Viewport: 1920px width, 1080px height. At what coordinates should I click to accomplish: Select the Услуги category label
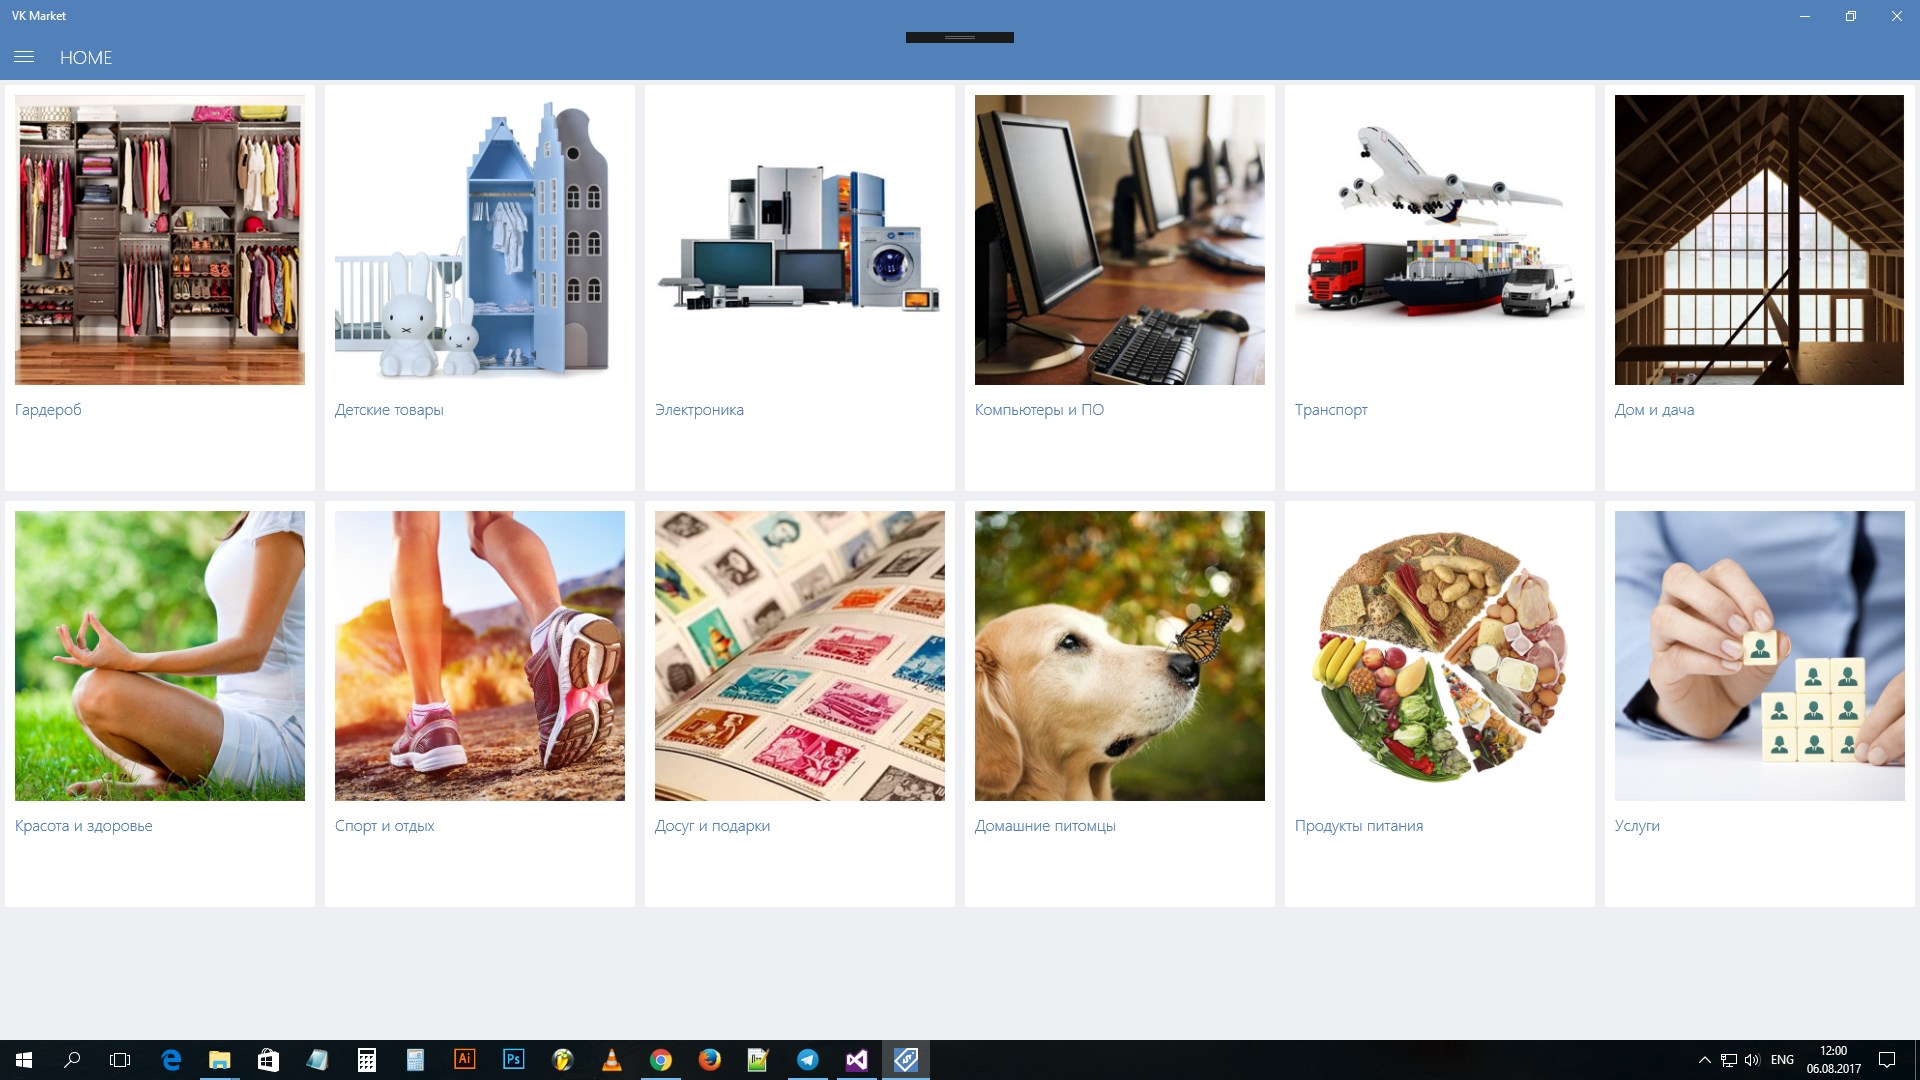pos(1637,826)
